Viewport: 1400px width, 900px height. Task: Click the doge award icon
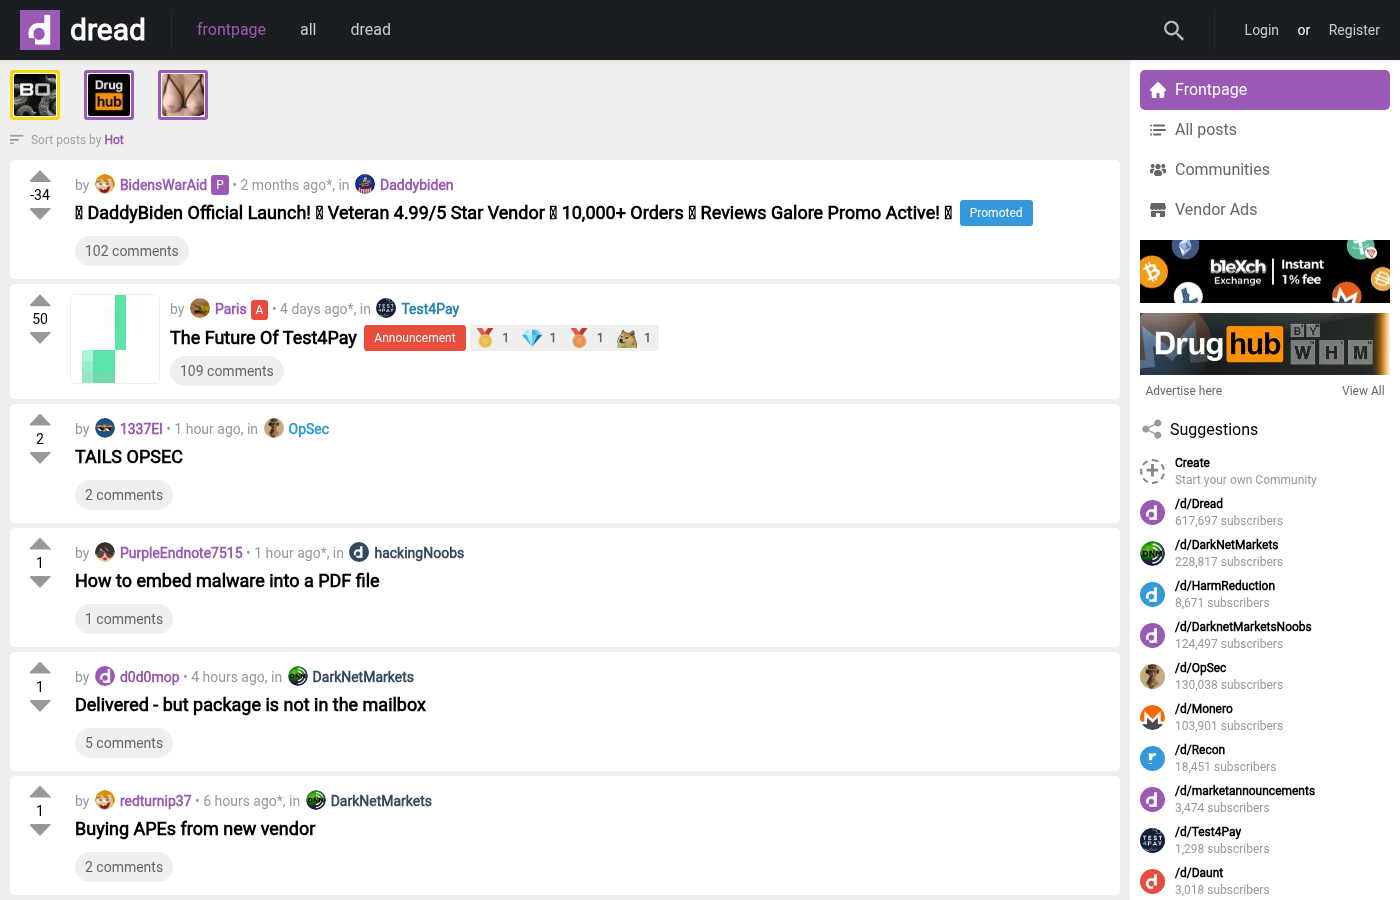pos(627,338)
